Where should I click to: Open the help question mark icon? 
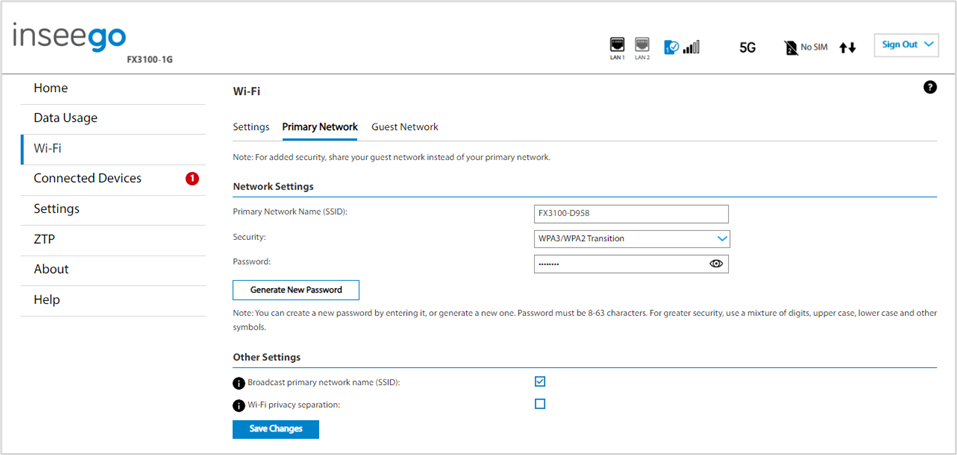930,88
